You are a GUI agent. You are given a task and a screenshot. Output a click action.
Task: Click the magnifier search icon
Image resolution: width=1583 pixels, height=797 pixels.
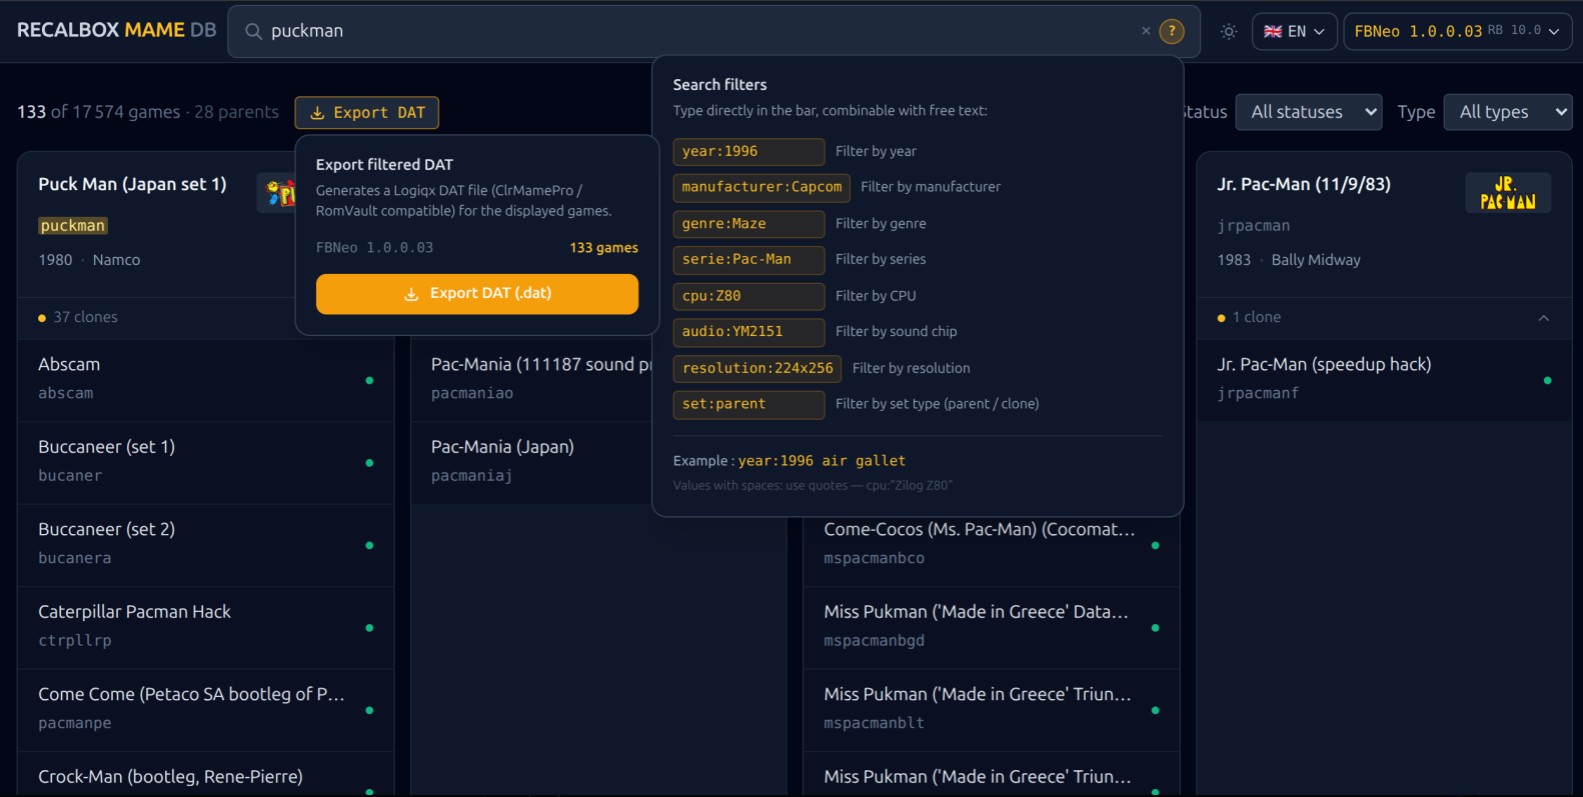254,31
